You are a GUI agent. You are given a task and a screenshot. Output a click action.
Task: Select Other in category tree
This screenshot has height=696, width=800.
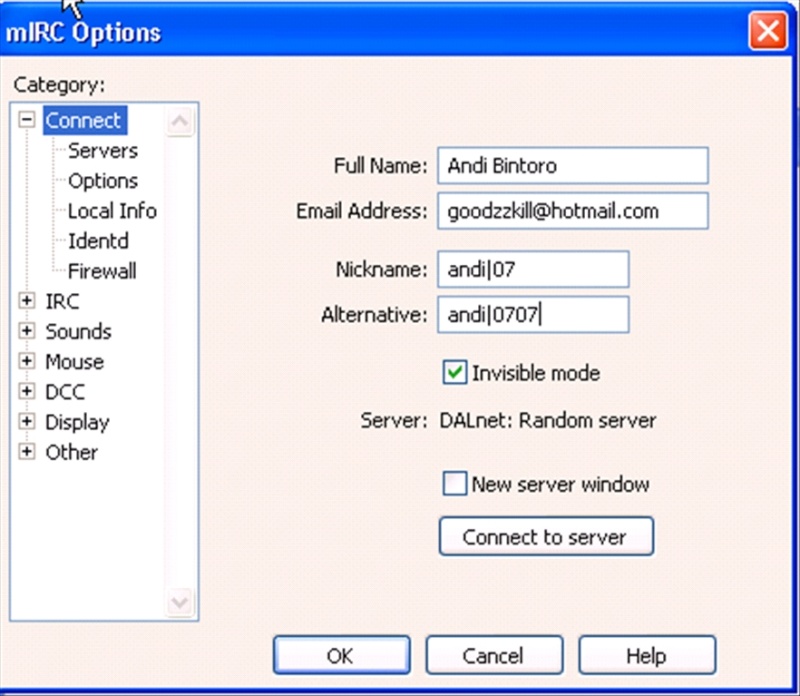(x=71, y=452)
